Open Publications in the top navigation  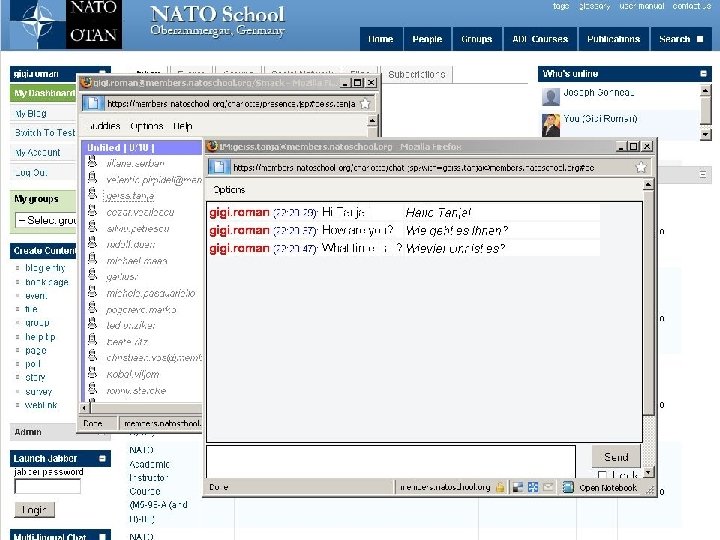pos(613,39)
